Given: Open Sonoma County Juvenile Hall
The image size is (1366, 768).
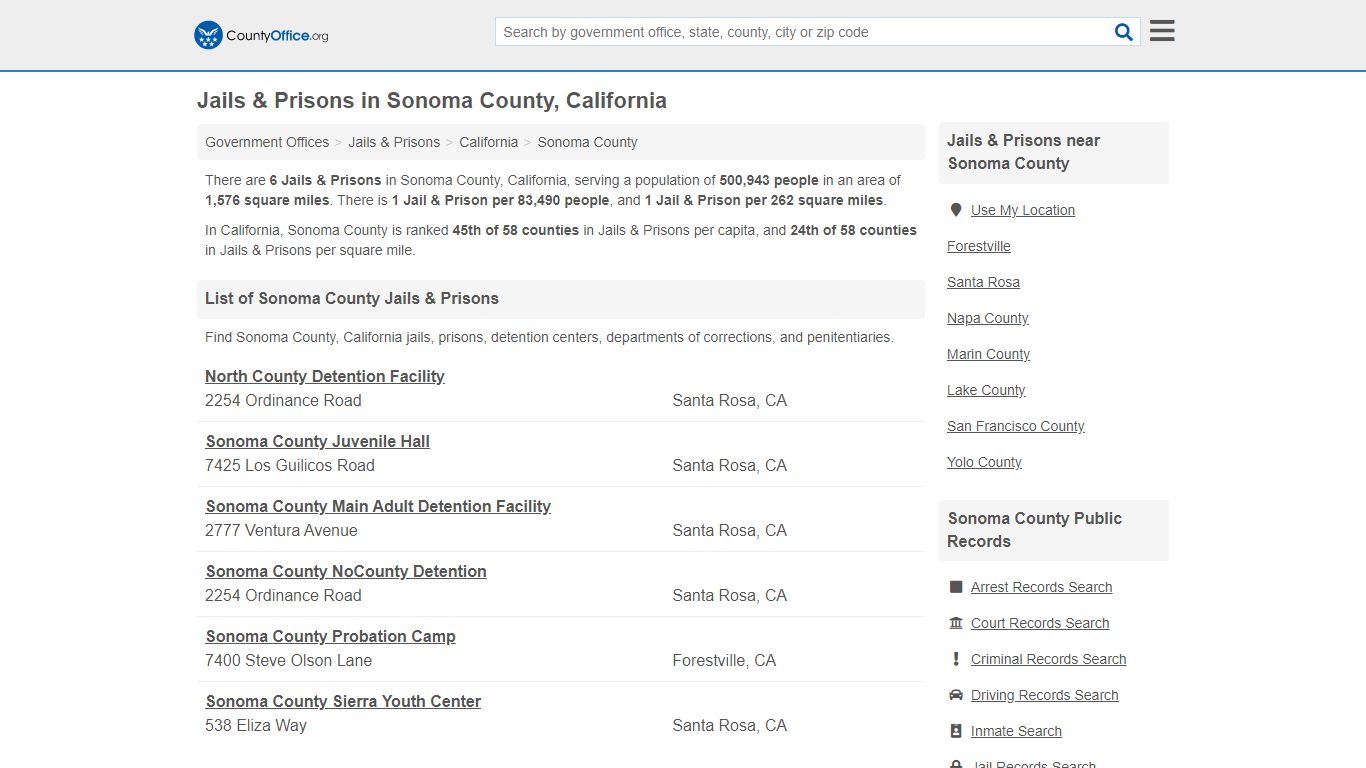Looking at the screenshot, I should point(318,441).
